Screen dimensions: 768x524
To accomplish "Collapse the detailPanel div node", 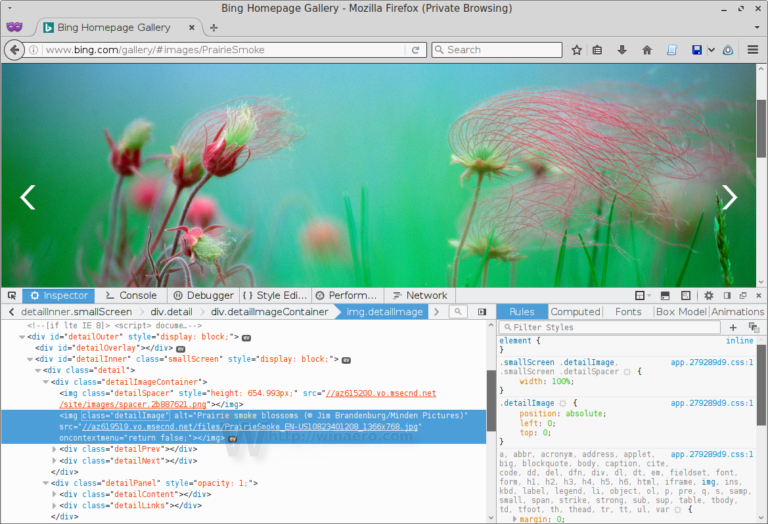I will [46, 483].
